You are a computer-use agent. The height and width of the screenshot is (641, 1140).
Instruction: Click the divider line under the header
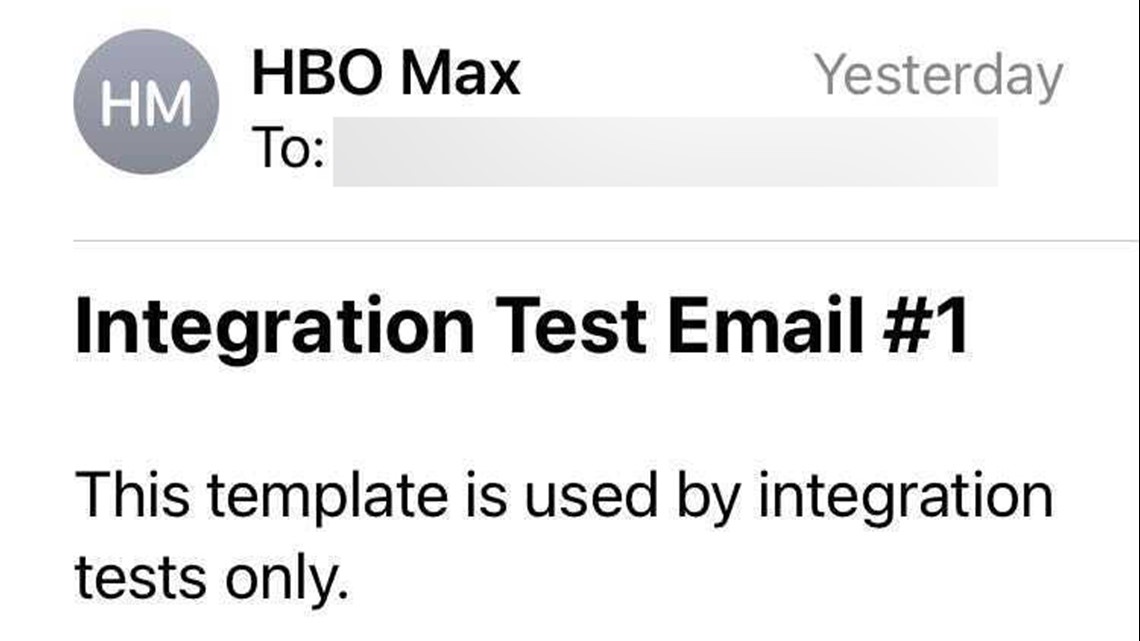606,240
